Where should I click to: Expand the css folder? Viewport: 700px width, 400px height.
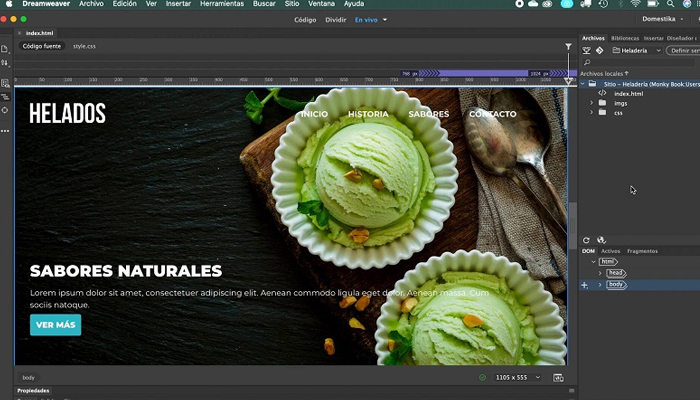pyautogui.click(x=592, y=112)
